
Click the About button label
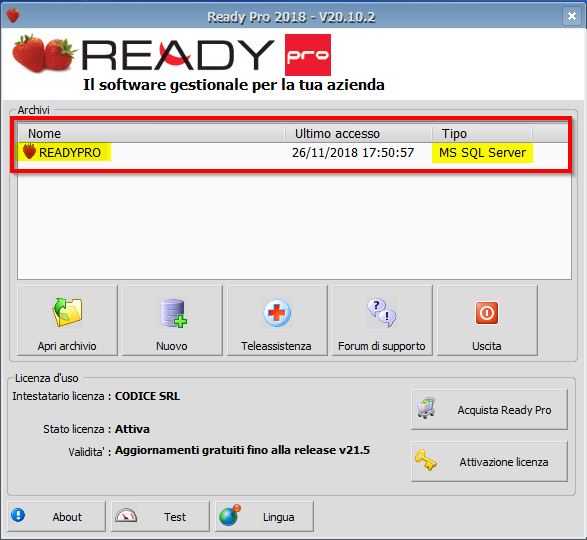pos(67,517)
